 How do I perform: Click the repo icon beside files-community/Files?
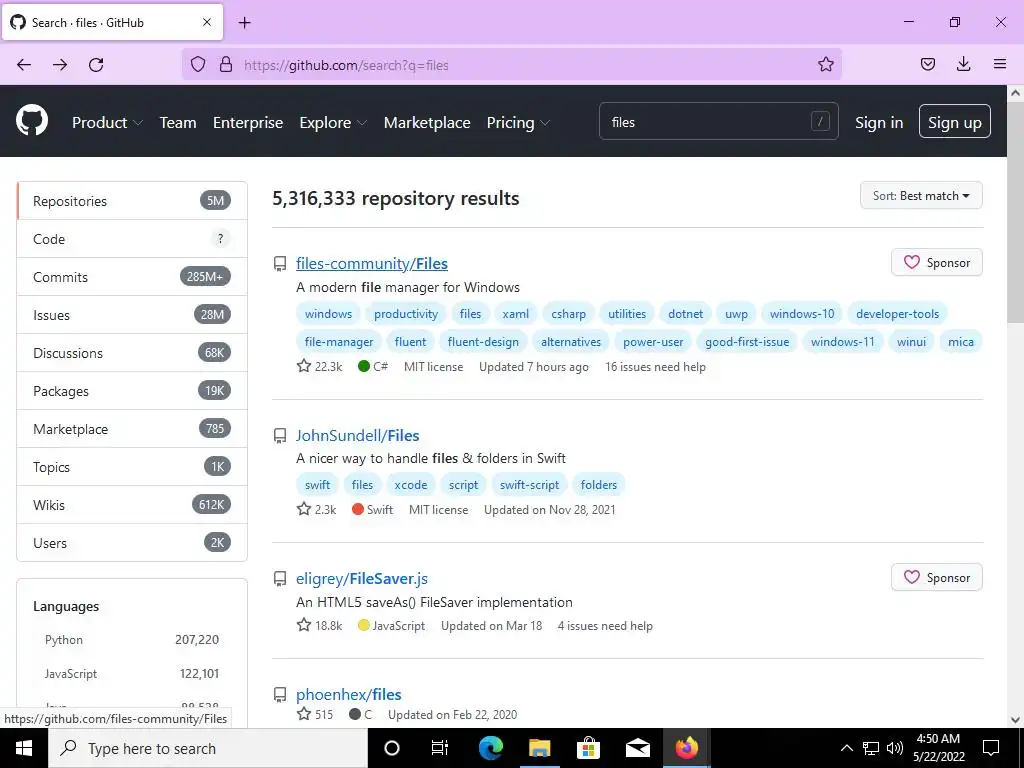pyautogui.click(x=280, y=264)
